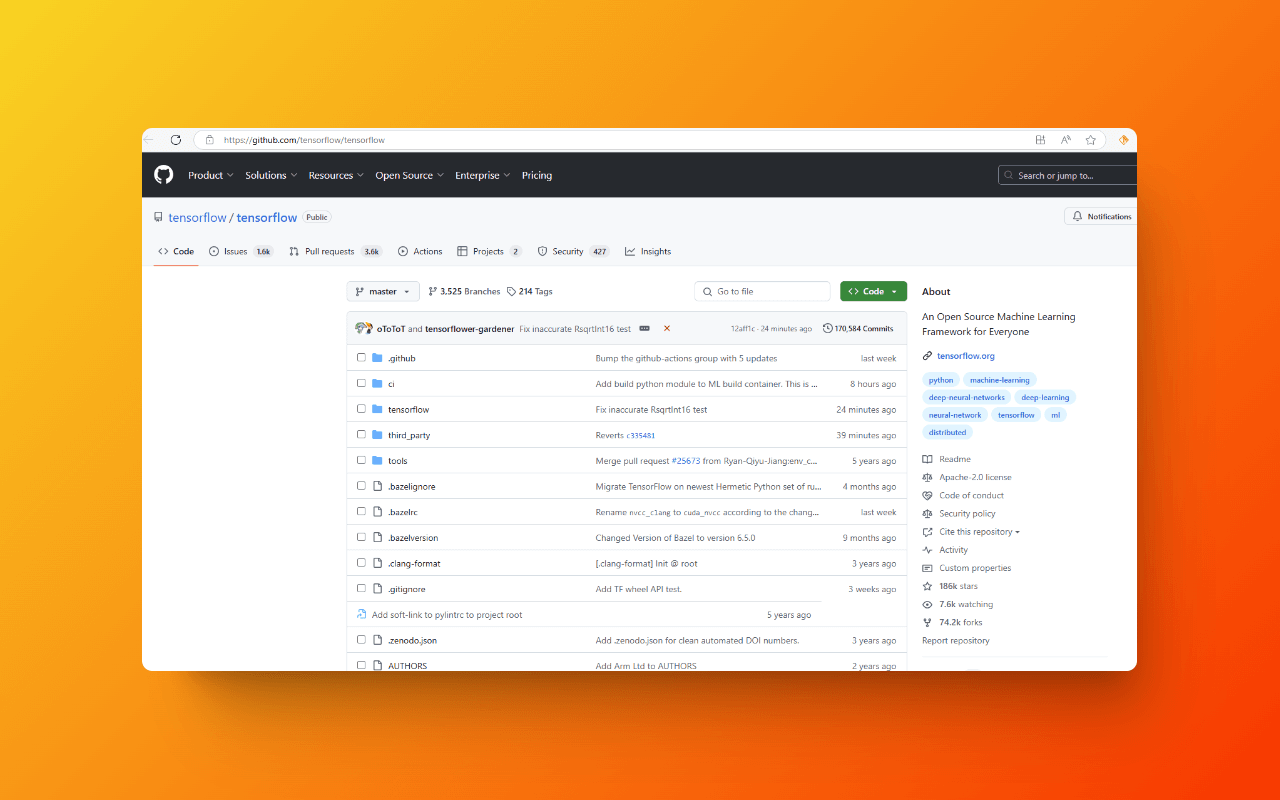
Task: Open the master branch selector
Action: coord(383,291)
